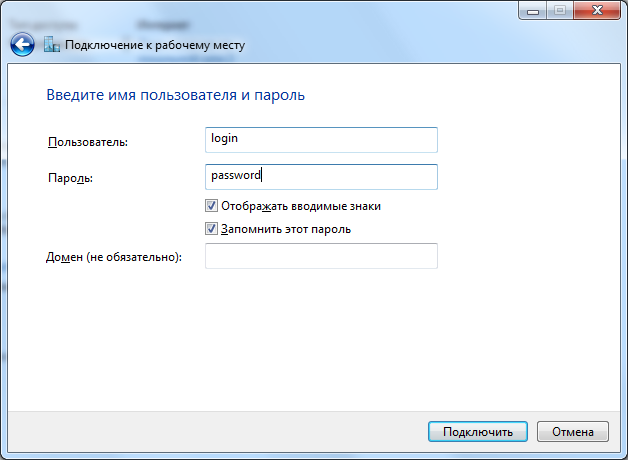Click the Введите имя пользователя и пароль heading
This screenshot has width=629, height=462.
(x=175, y=96)
